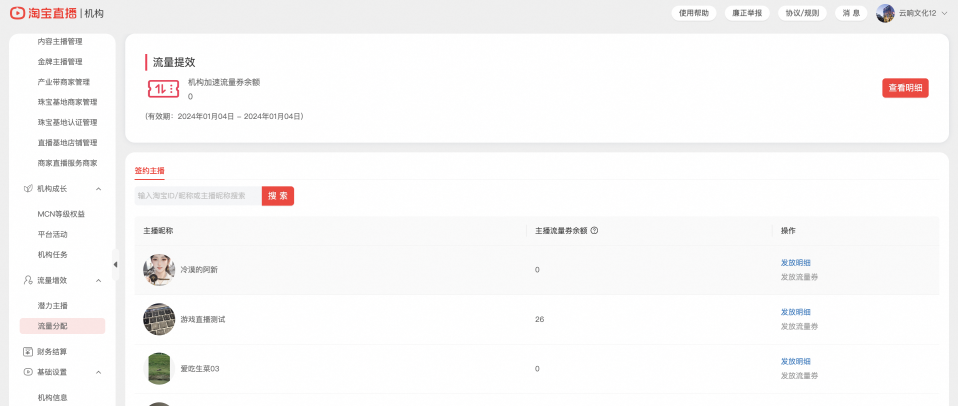Open 发放明细 for 游戏直播测试

[x=795, y=312]
